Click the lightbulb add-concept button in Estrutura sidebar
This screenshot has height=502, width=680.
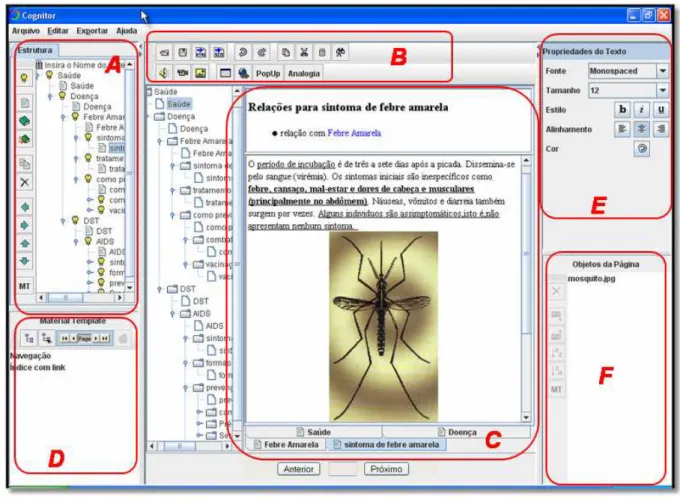(x=24, y=78)
